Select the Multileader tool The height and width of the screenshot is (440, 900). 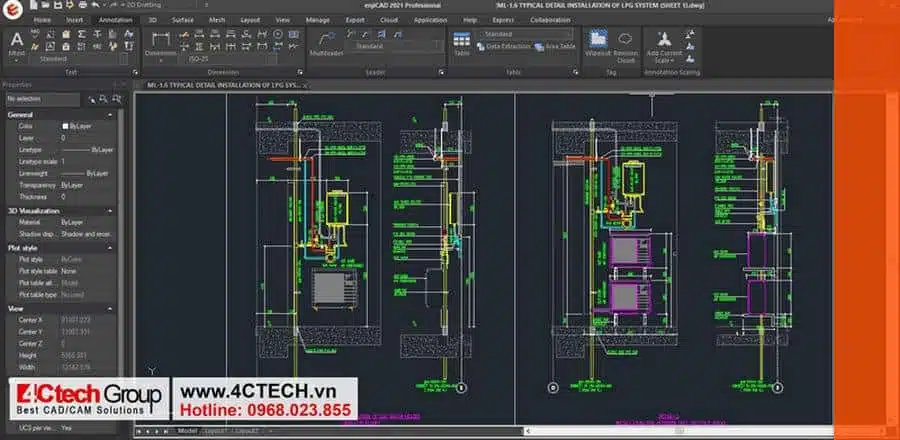click(x=326, y=44)
